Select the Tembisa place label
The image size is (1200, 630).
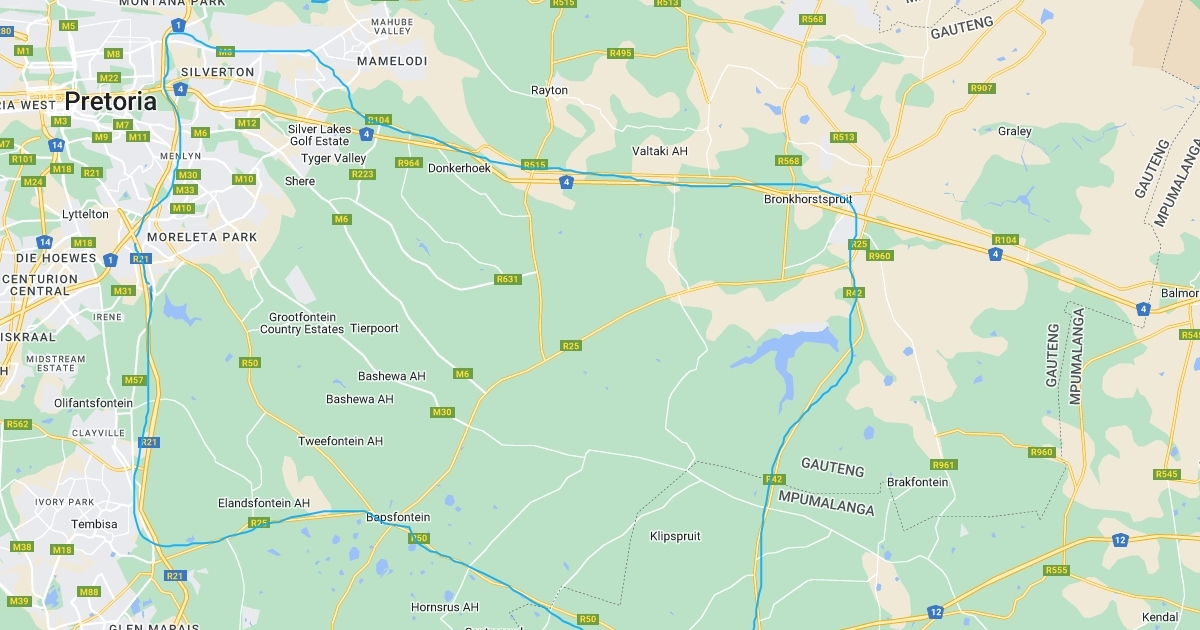[x=94, y=524]
